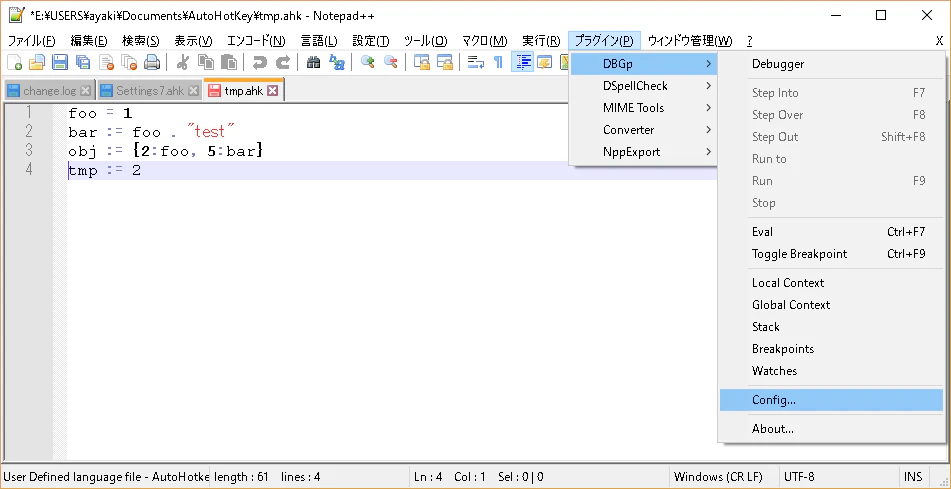Select the tmp.ahk tab
Viewport: 951px width, 489px height.
243,90
